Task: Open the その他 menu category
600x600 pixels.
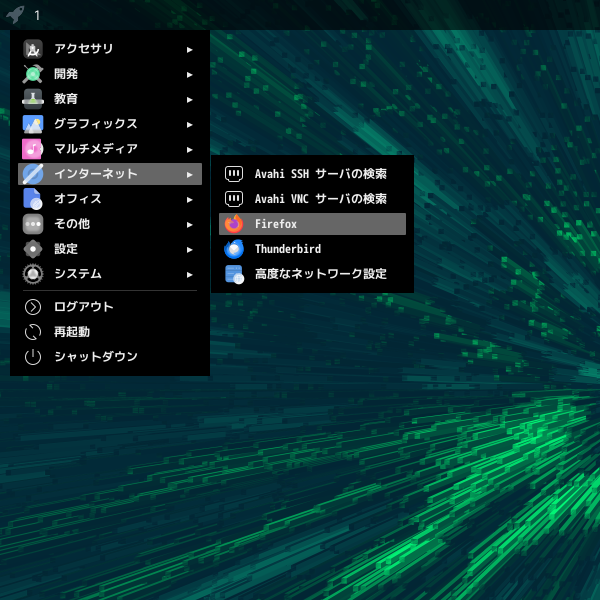Action: tap(72, 224)
